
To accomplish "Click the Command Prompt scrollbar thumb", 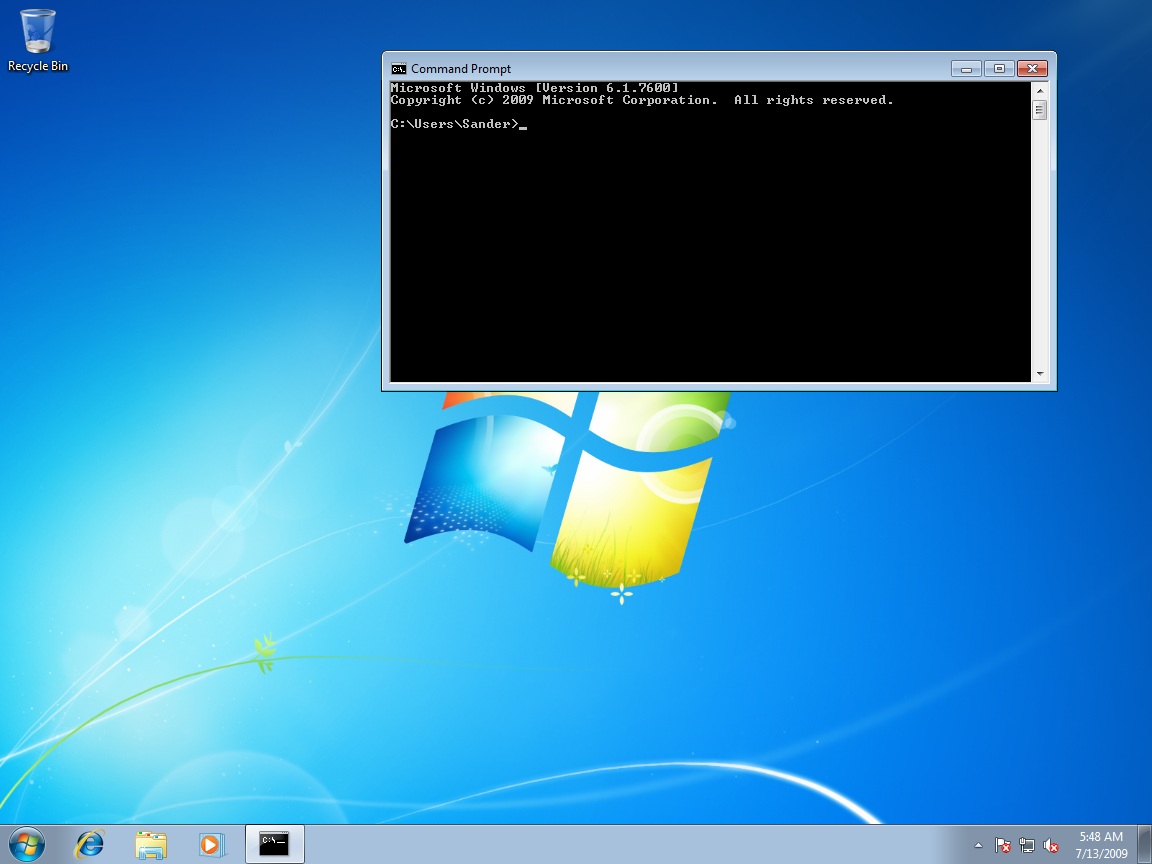I will (1040, 110).
